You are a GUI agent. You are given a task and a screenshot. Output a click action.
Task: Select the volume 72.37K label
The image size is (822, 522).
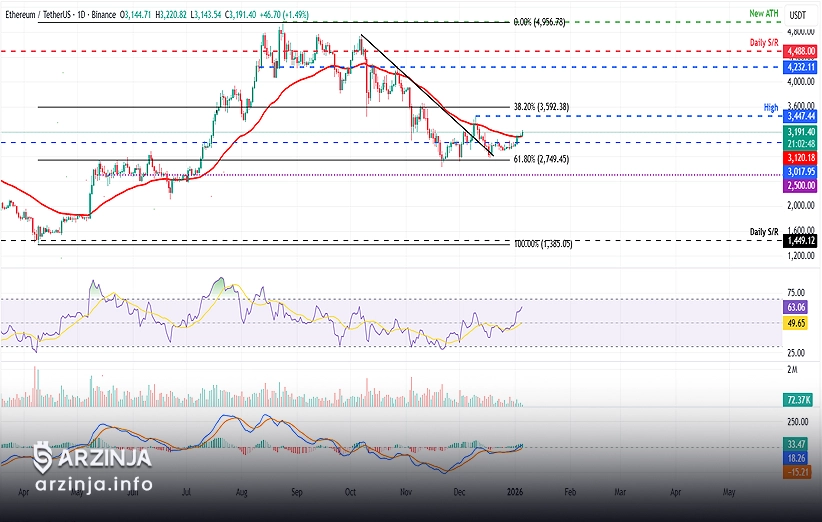pos(798,400)
